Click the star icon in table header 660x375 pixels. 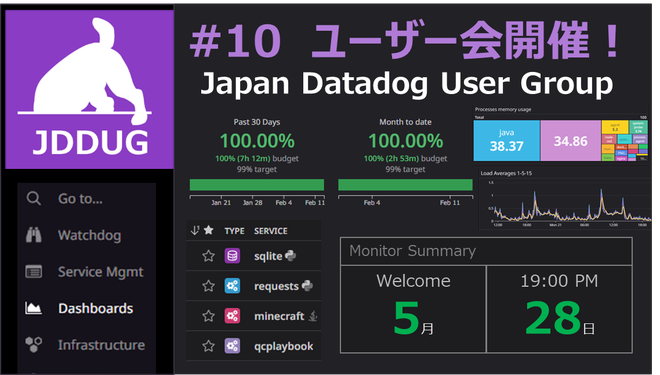tap(209, 230)
